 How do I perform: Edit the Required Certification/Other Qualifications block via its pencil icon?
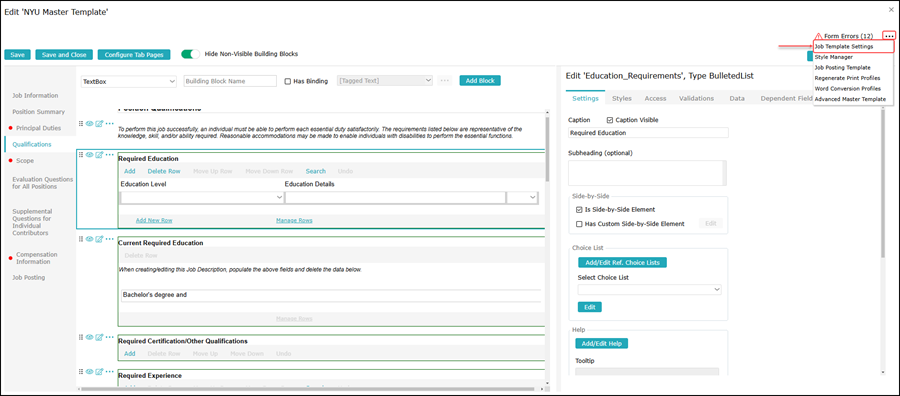(x=99, y=337)
